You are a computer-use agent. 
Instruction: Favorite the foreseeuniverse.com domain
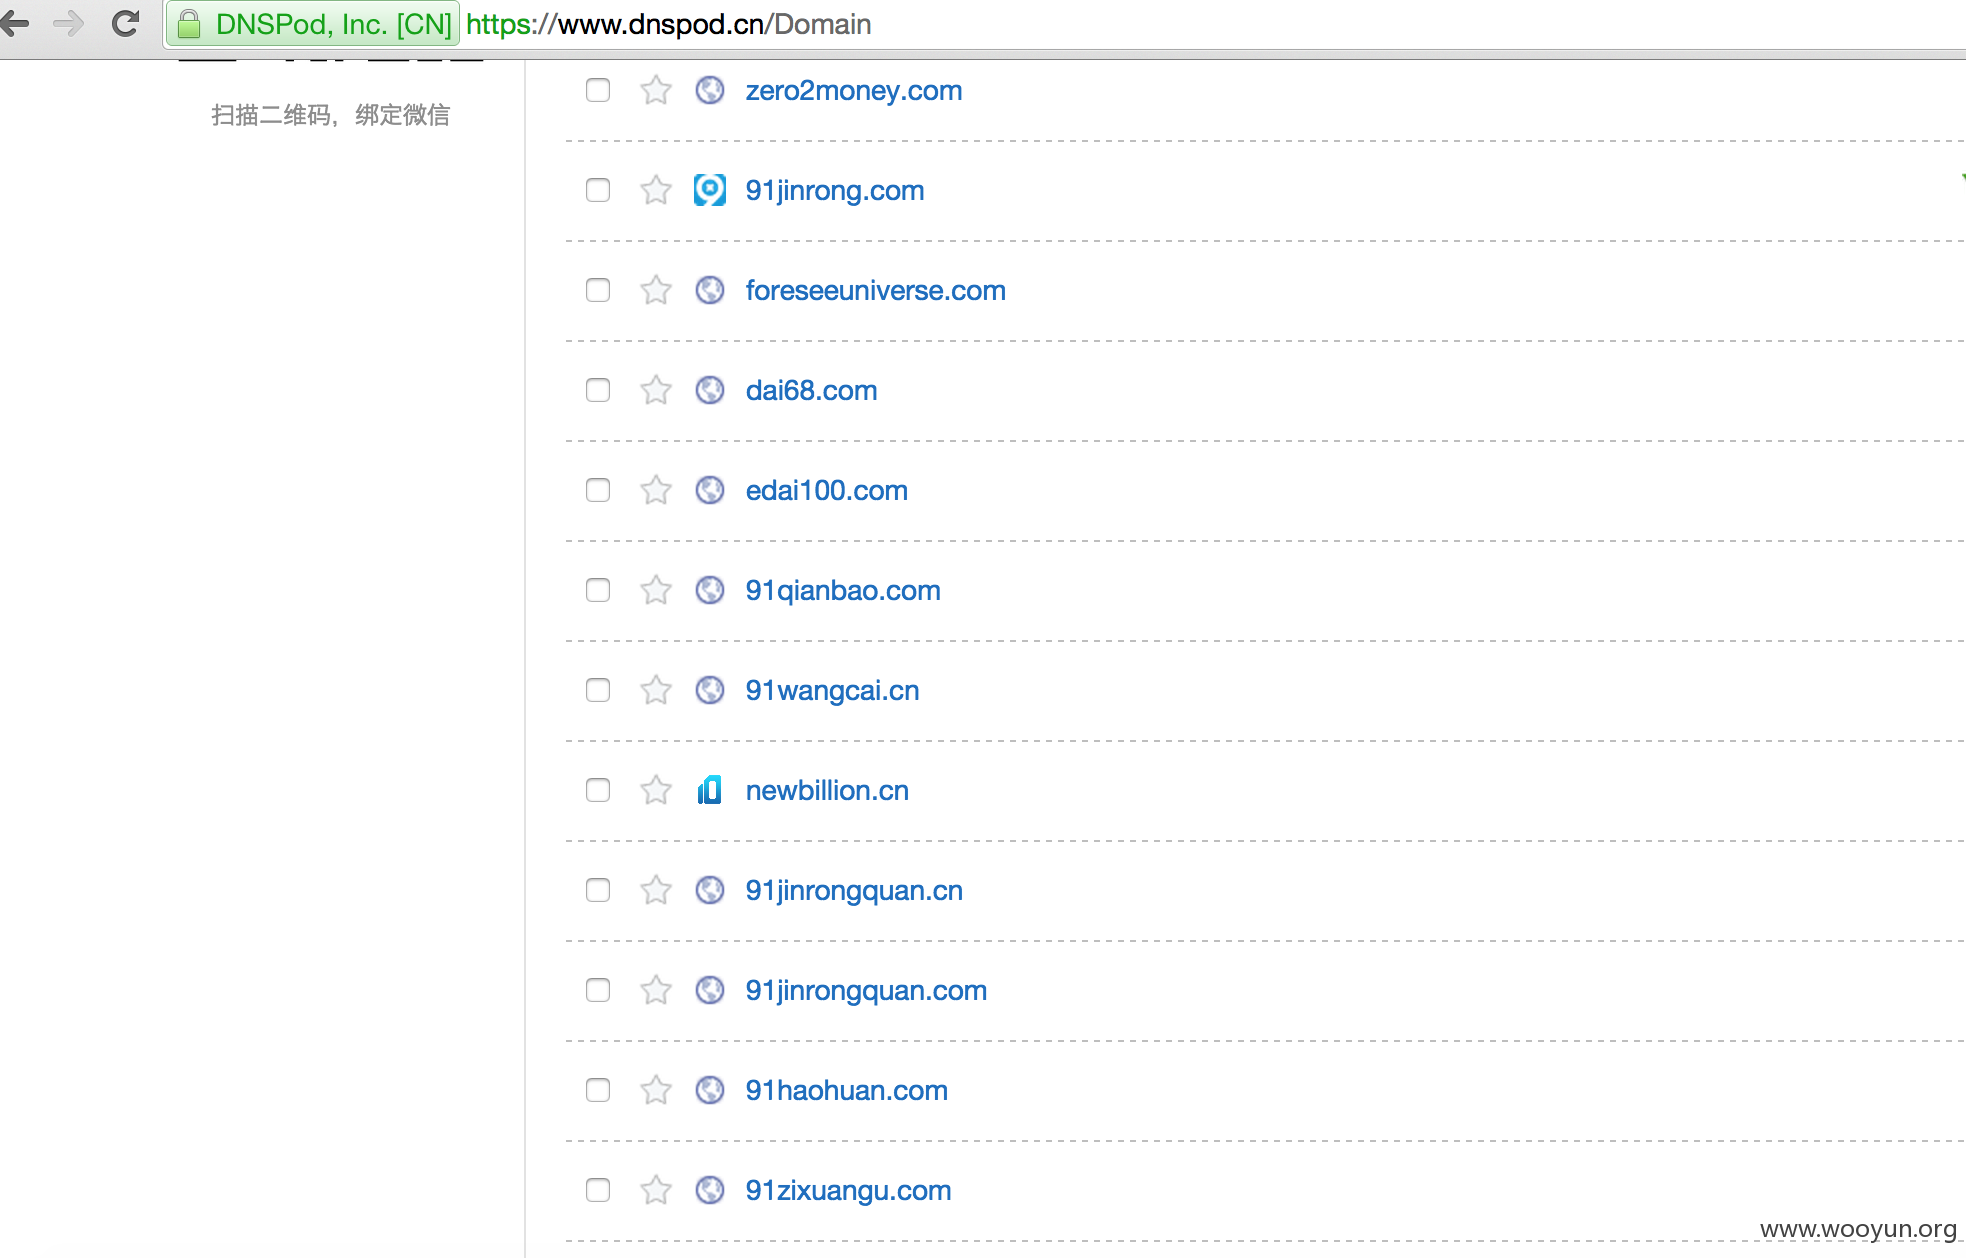click(x=656, y=290)
